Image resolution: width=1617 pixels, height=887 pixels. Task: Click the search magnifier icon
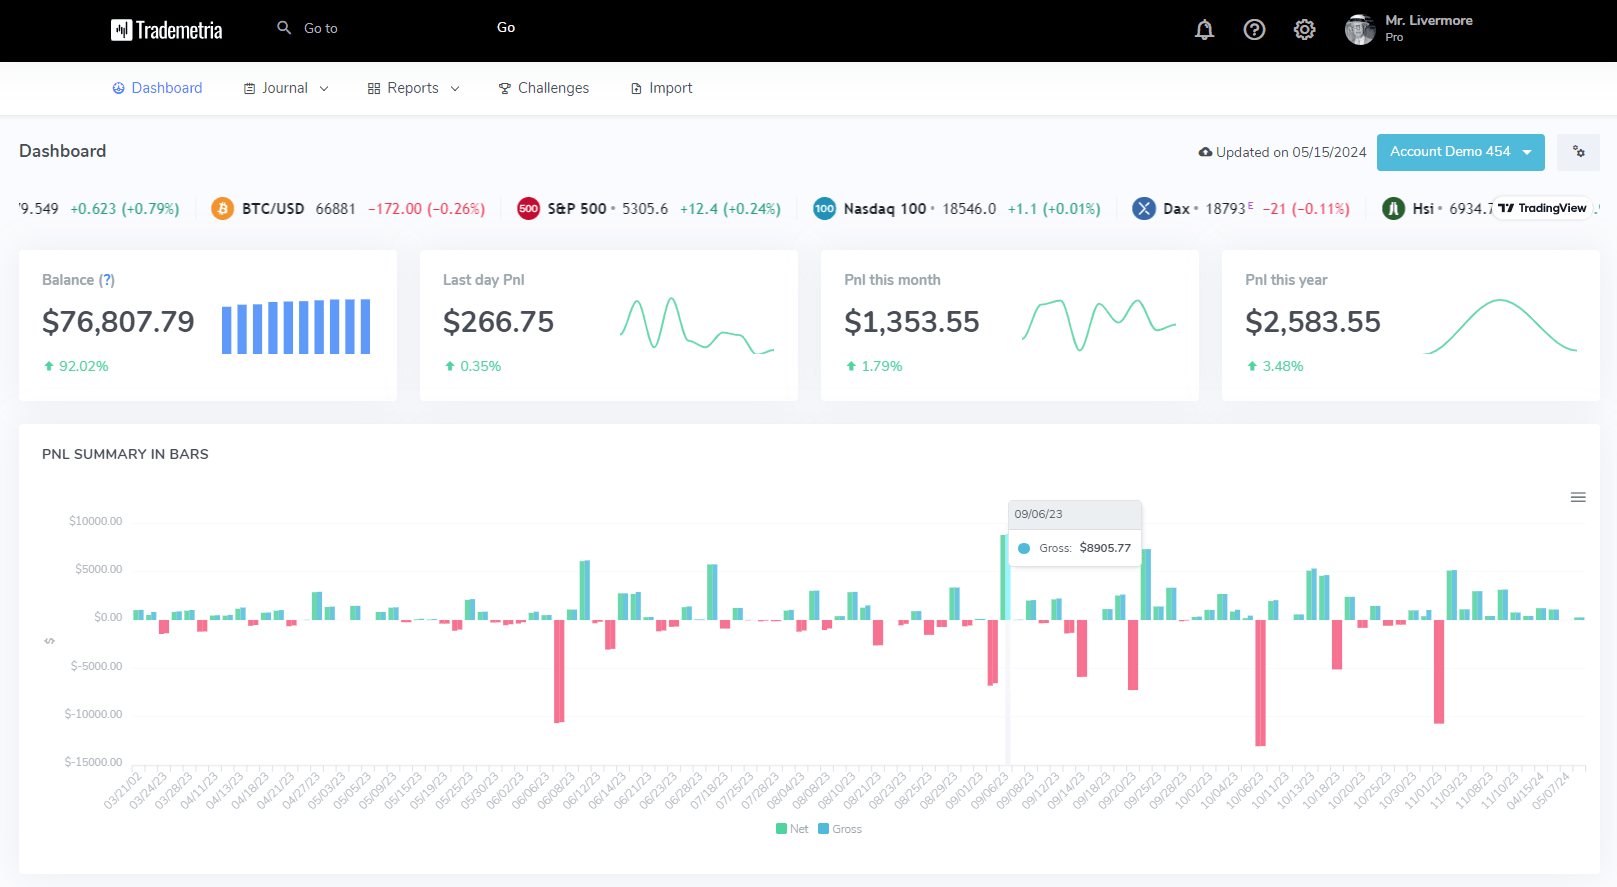click(x=284, y=28)
